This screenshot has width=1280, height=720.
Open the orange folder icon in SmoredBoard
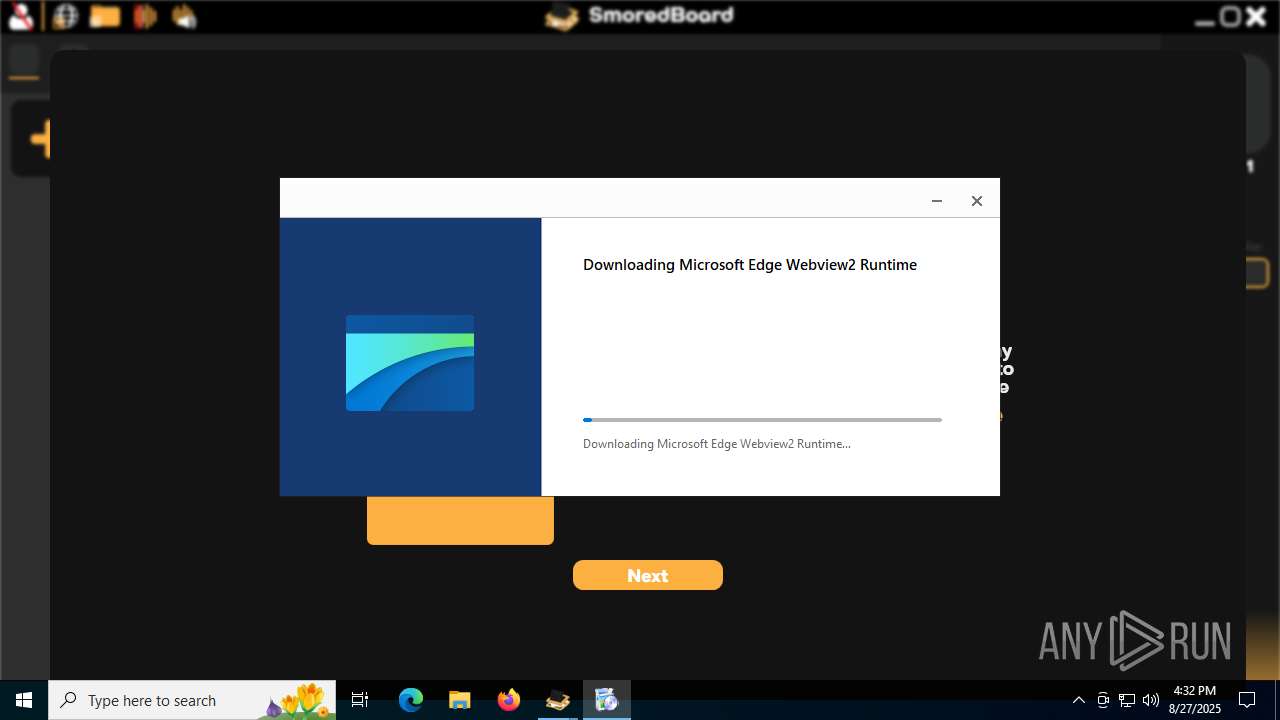[x=105, y=16]
